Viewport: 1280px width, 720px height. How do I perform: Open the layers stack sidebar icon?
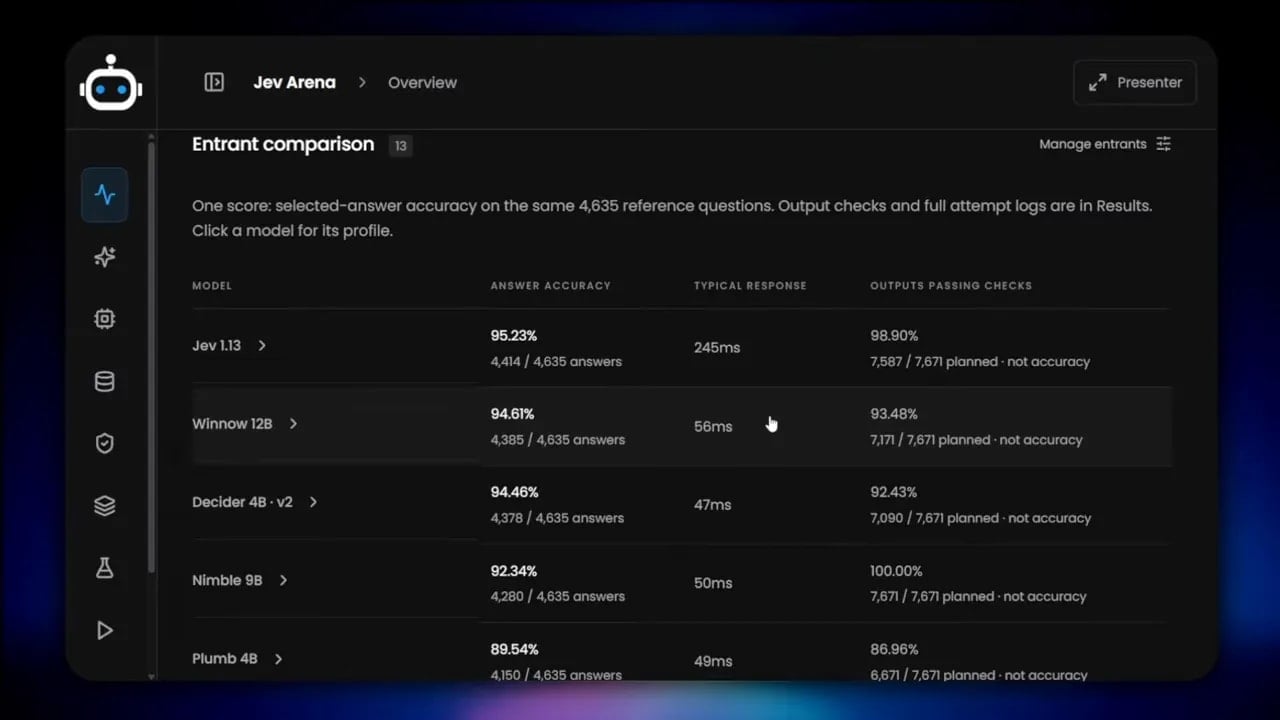tap(105, 506)
